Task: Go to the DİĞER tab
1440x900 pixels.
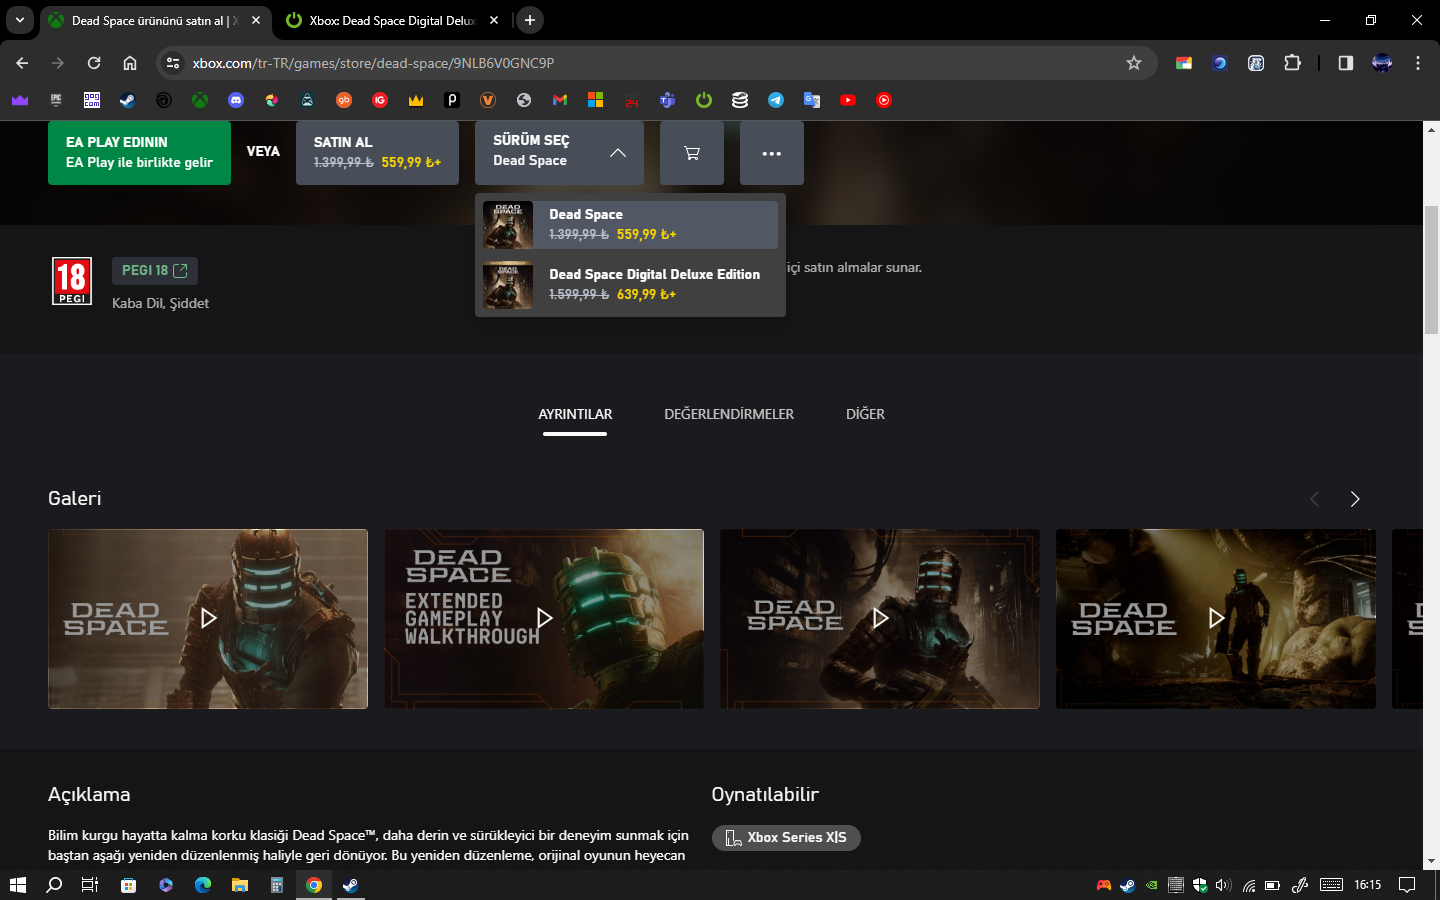Action: click(x=865, y=414)
